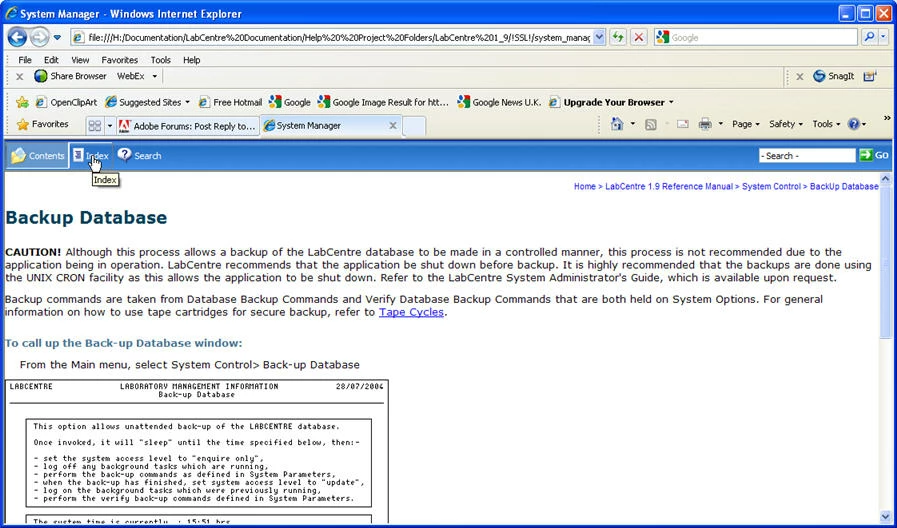
Task: Click the page scrollbar down arrow
Action: 886,518
